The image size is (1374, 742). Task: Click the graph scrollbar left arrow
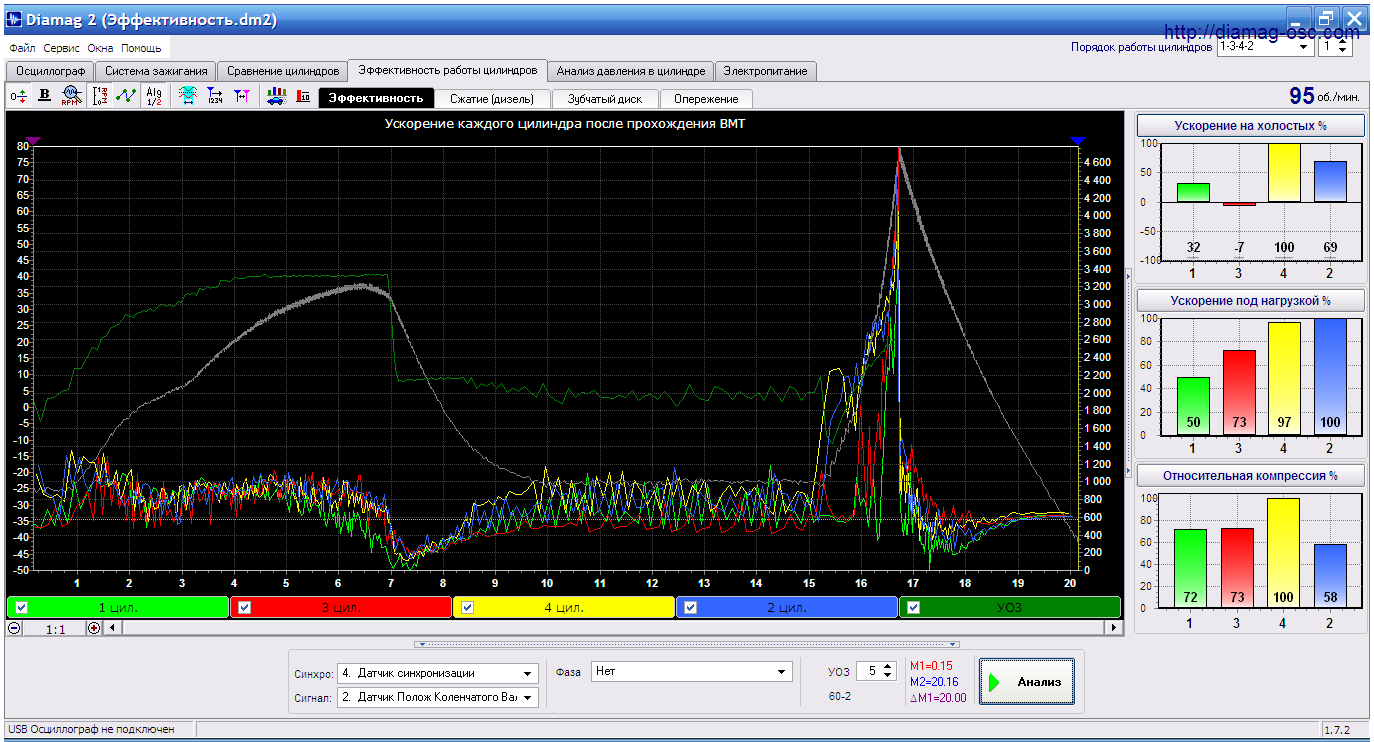[x=112, y=628]
